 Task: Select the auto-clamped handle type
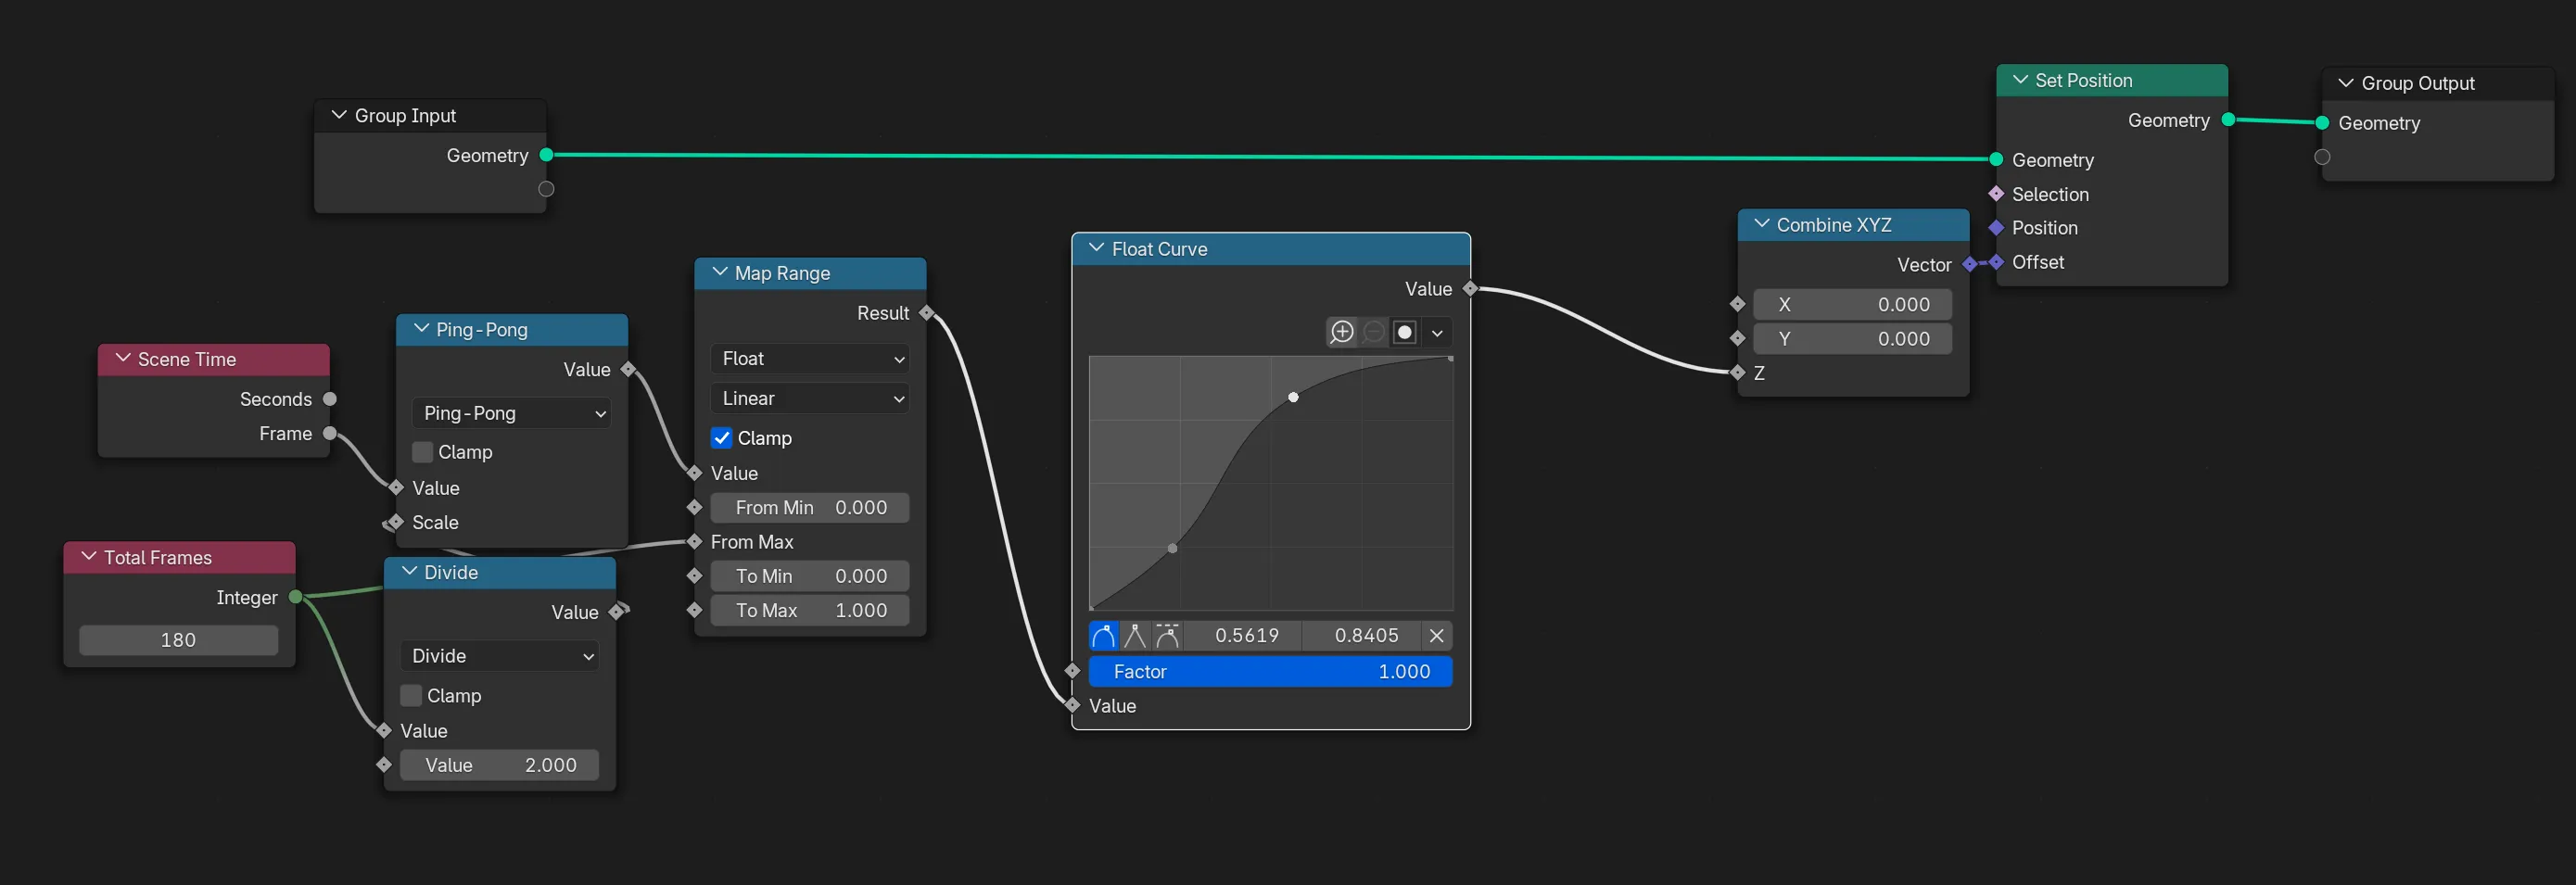(1166, 635)
